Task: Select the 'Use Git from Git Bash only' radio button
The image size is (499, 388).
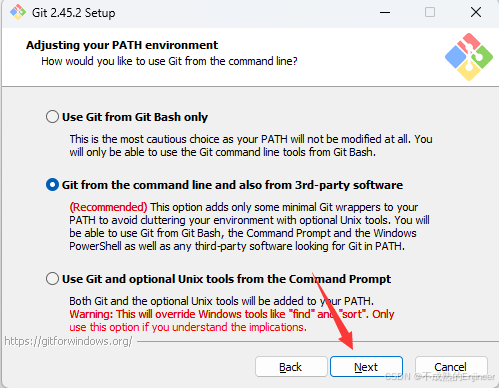Action: click(x=52, y=117)
